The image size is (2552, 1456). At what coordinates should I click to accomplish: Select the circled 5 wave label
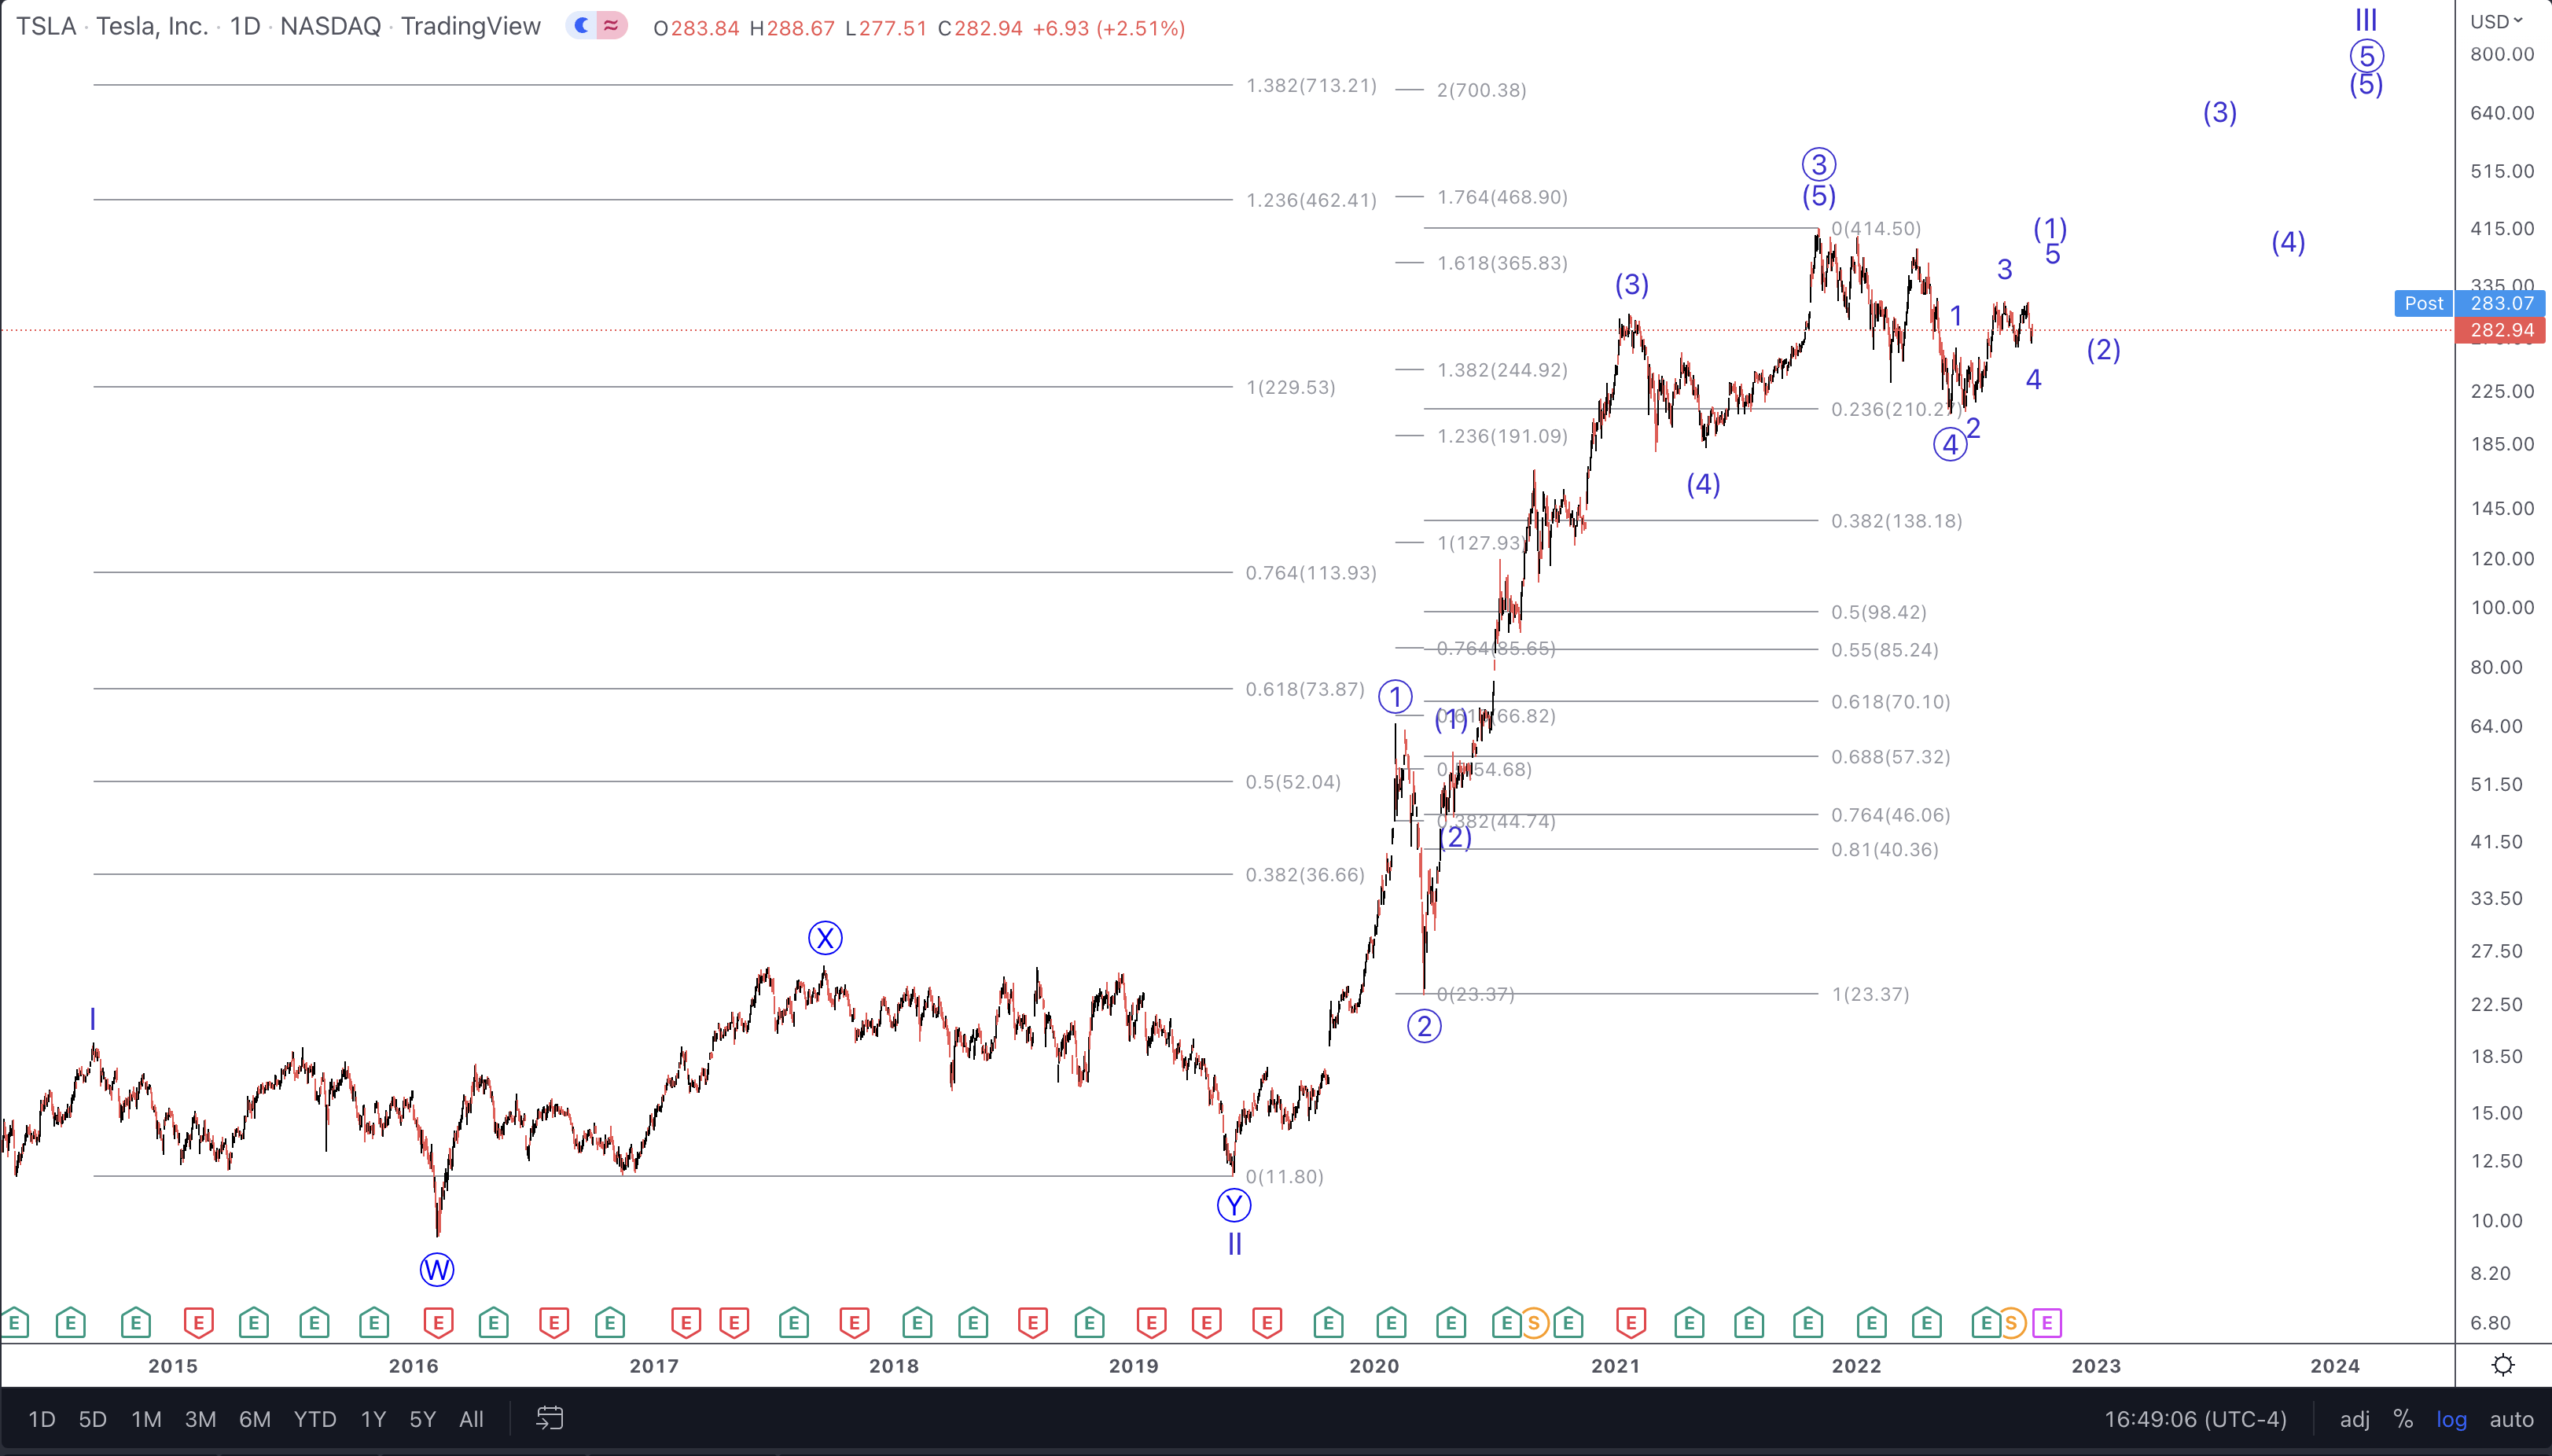pos(2366,55)
